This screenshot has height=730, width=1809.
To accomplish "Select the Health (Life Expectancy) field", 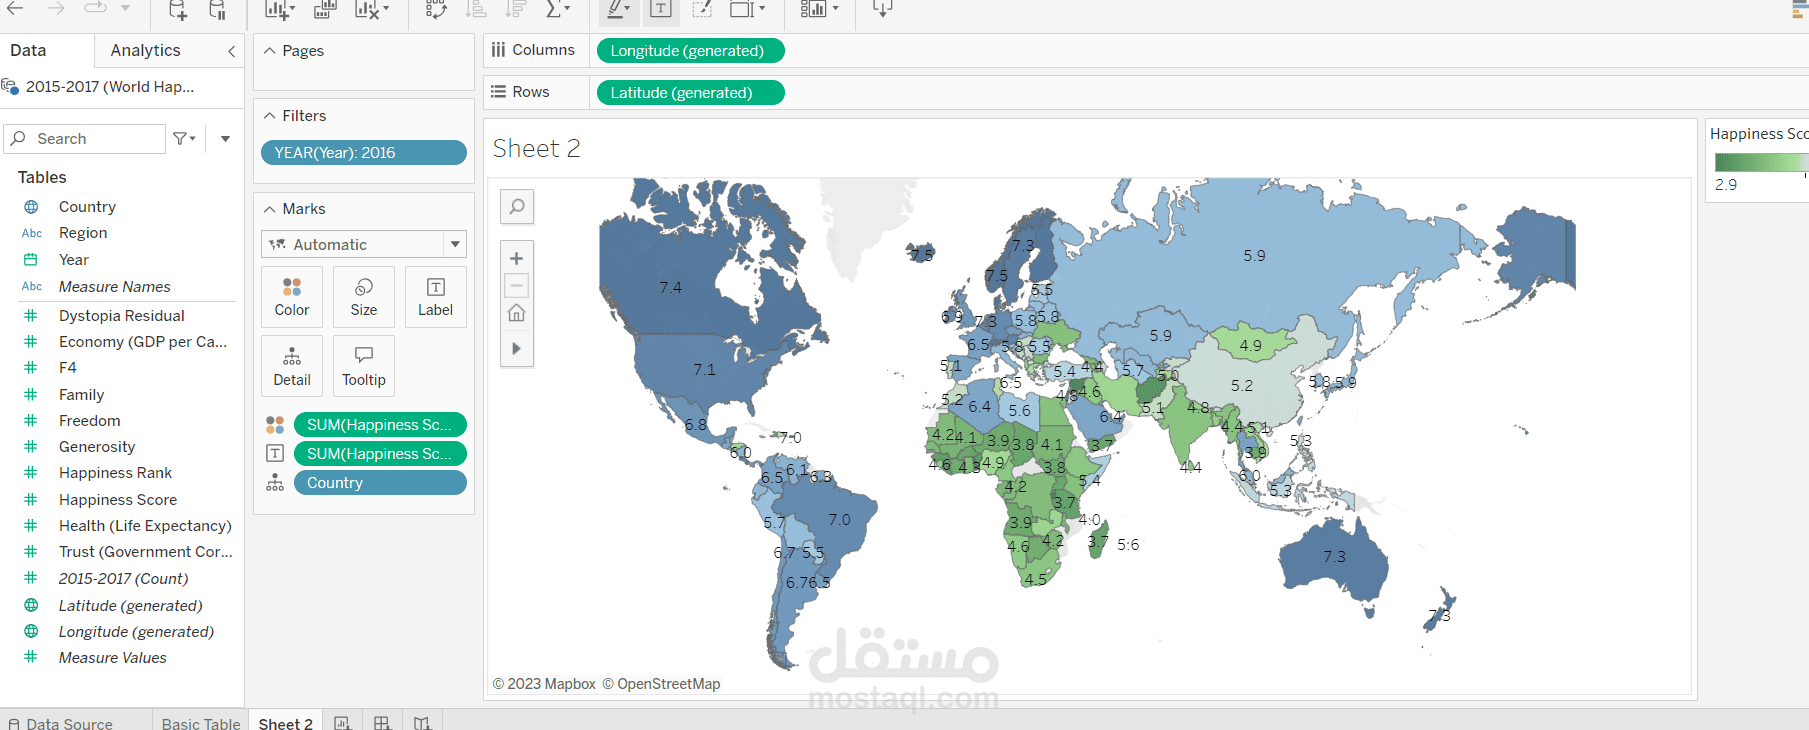I will point(145,525).
